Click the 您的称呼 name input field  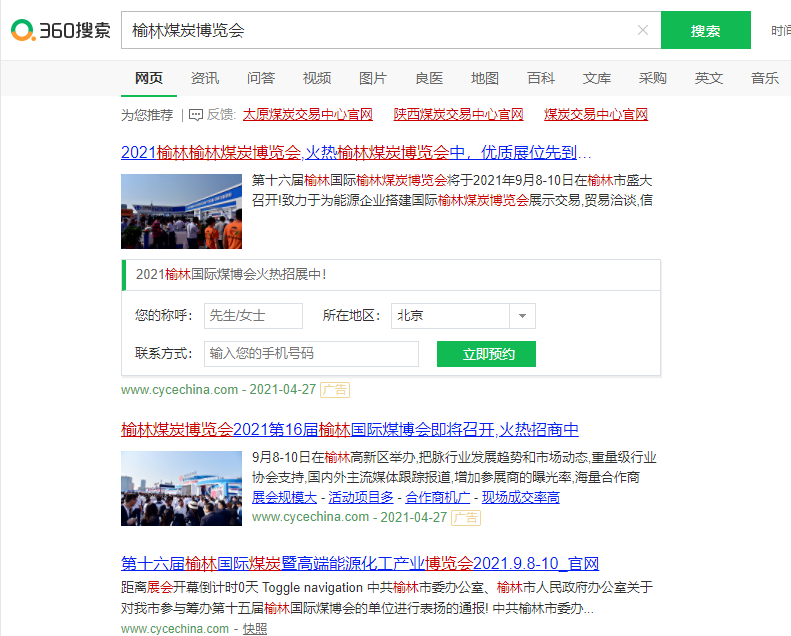click(253, 316)
